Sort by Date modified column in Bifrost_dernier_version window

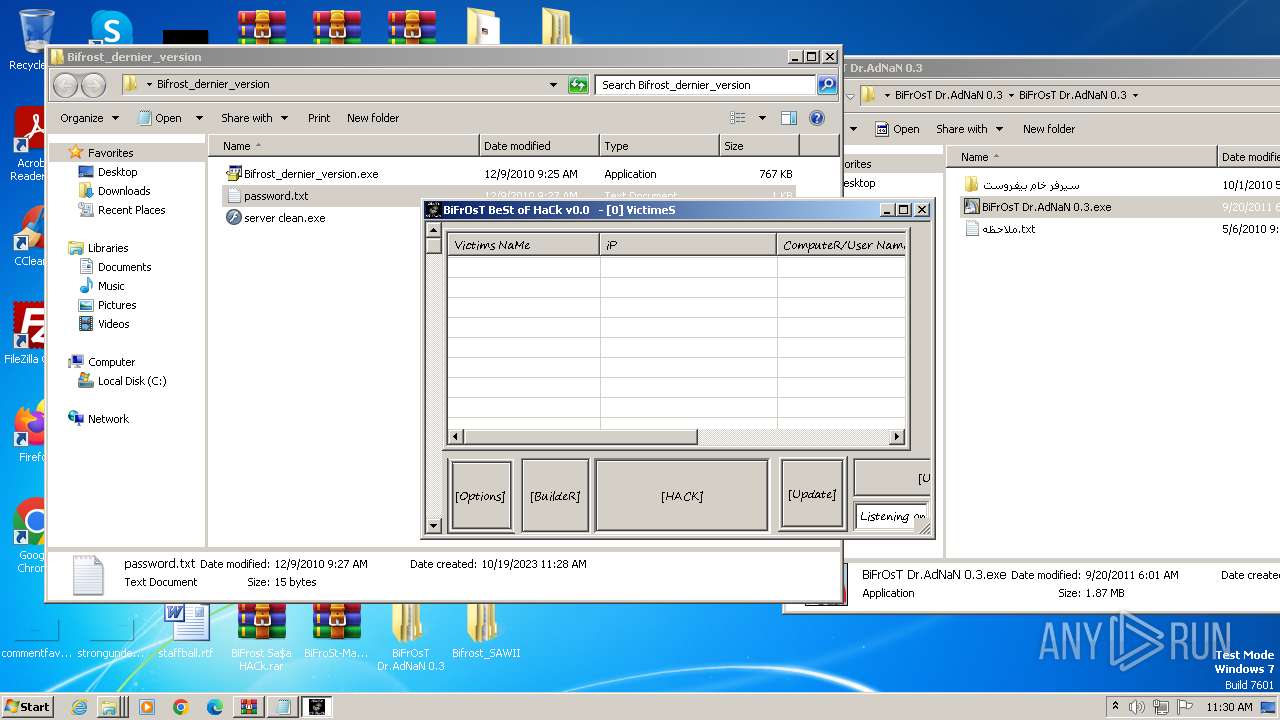coord(539,146)
